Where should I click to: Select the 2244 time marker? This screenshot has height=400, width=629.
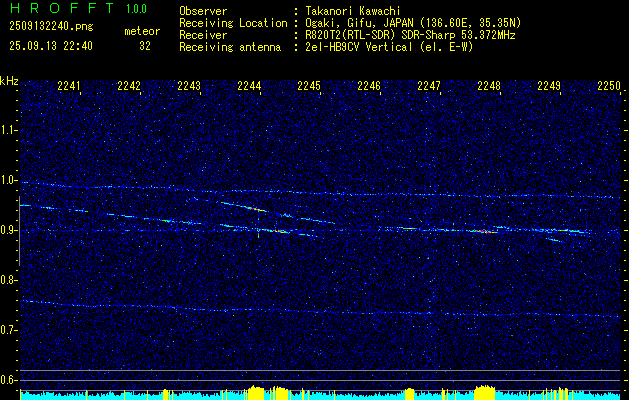coord(249,87)
